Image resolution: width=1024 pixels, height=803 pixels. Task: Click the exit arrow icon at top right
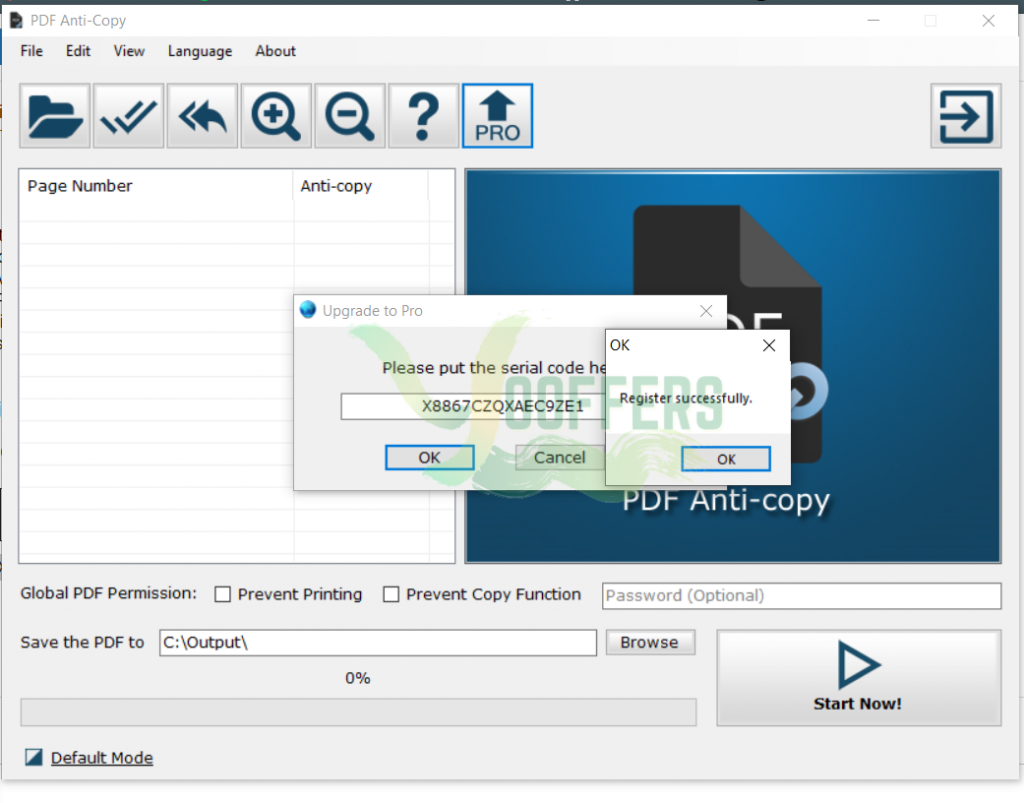click(x=966, y=116)
